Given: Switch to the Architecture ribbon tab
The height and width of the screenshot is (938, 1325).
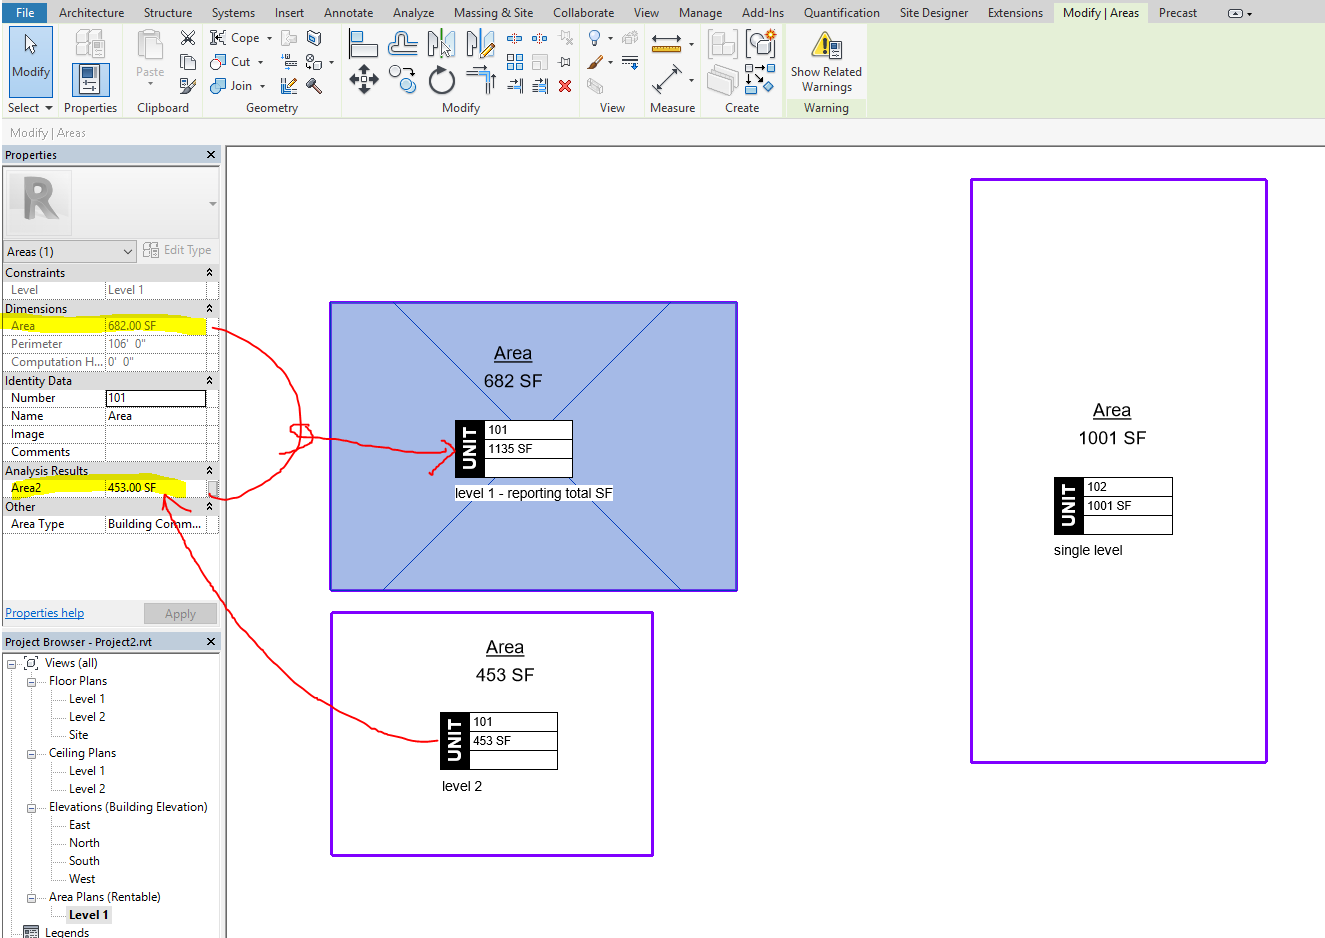Looking at the screenshot, I should pos(91,13).
